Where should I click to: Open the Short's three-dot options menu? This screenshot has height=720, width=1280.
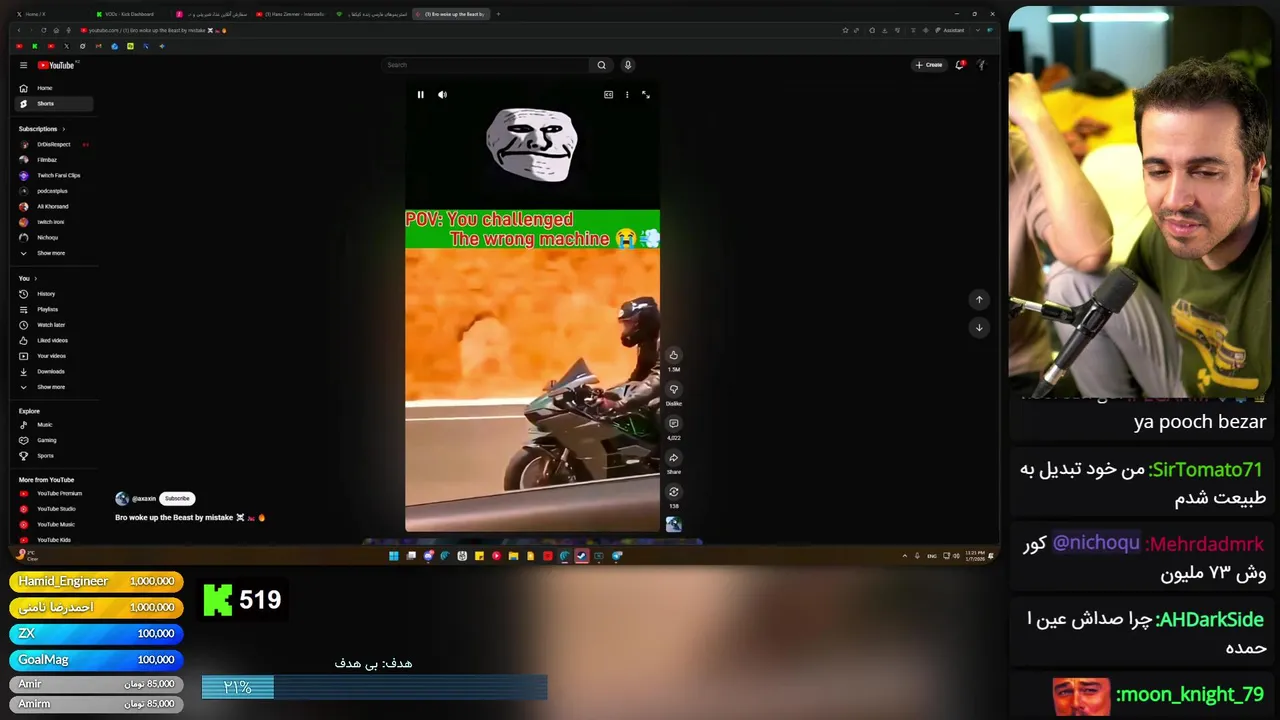[x=627, y=95]
